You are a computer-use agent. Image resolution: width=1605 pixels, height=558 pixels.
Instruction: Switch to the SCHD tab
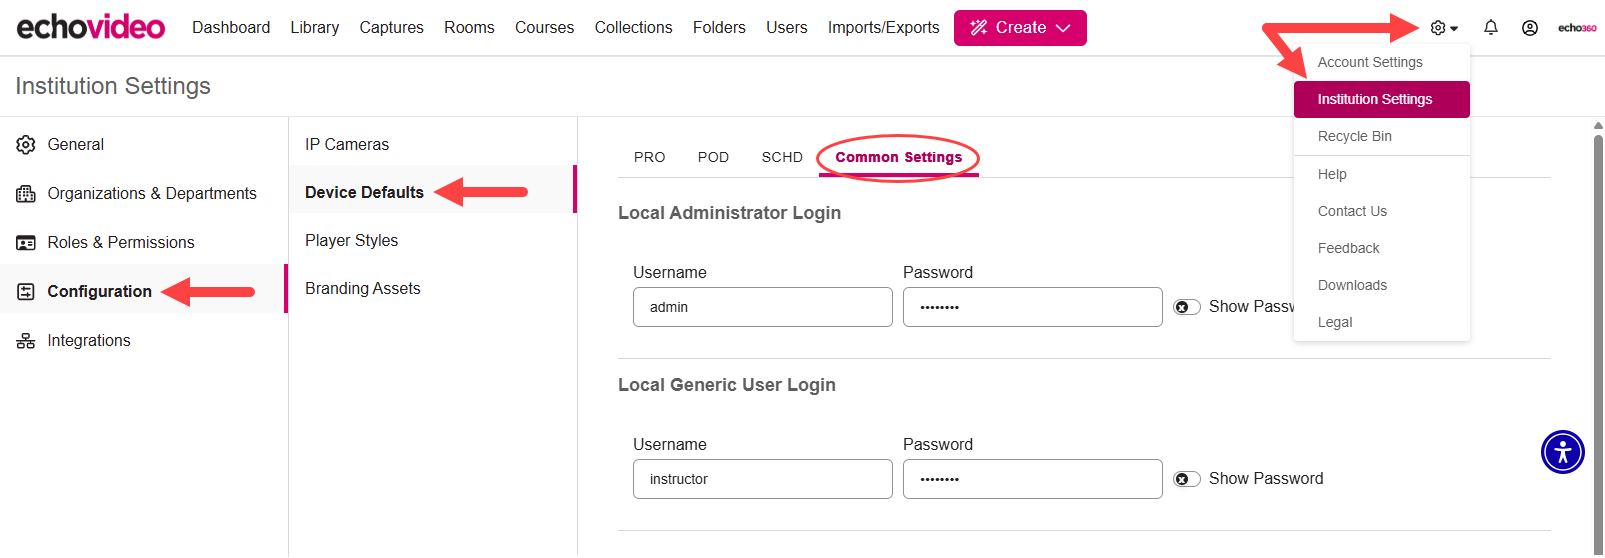782,157
